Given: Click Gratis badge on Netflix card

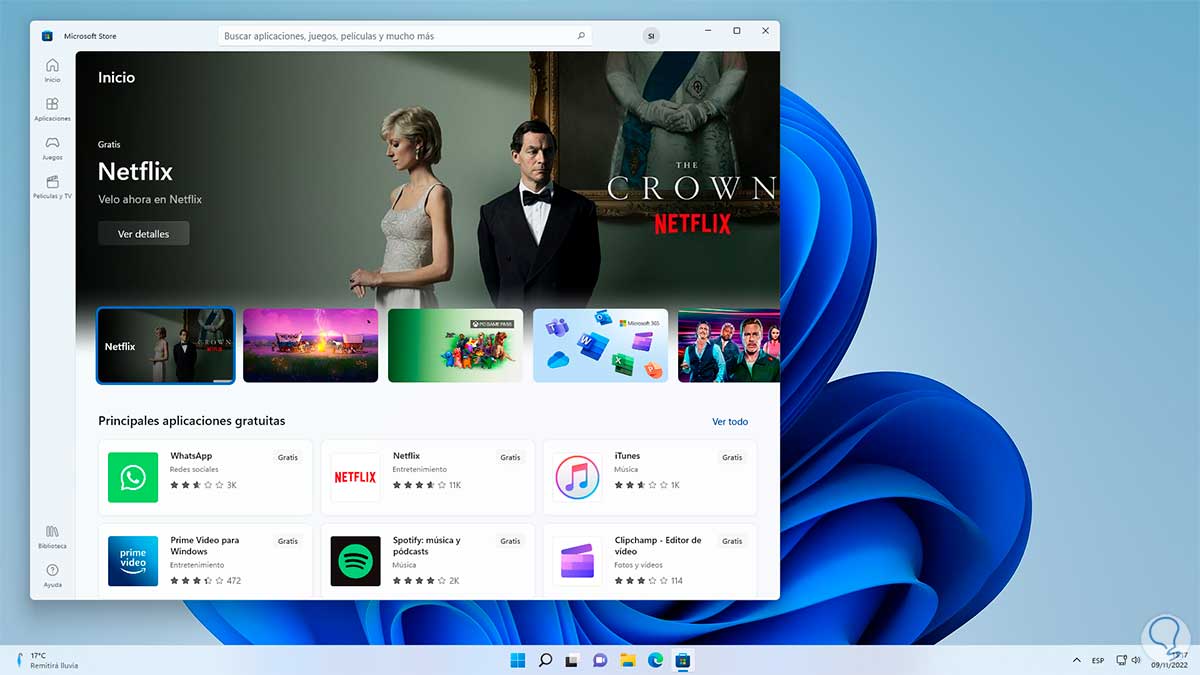Looking at the screenshot, I should point(510,457).
